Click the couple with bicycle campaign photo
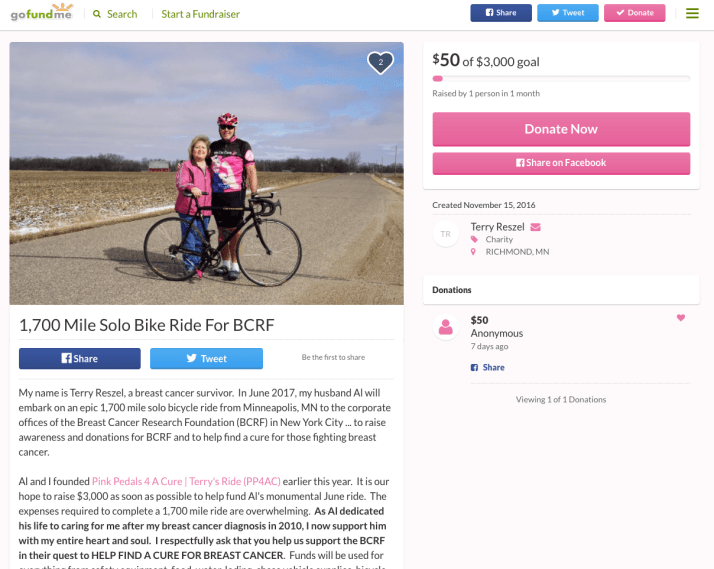714x569 pixels. [206, 173]
